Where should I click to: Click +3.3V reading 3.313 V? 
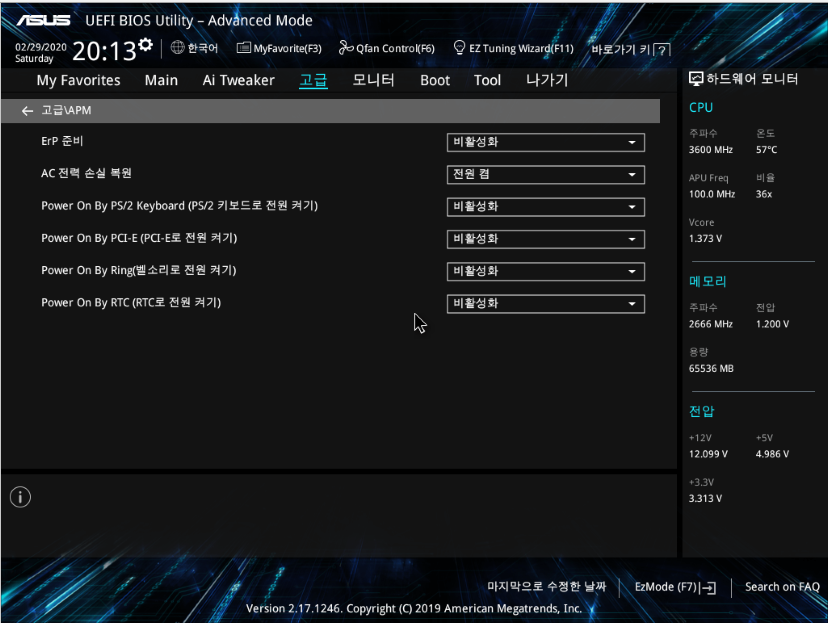tap(705, 498)
